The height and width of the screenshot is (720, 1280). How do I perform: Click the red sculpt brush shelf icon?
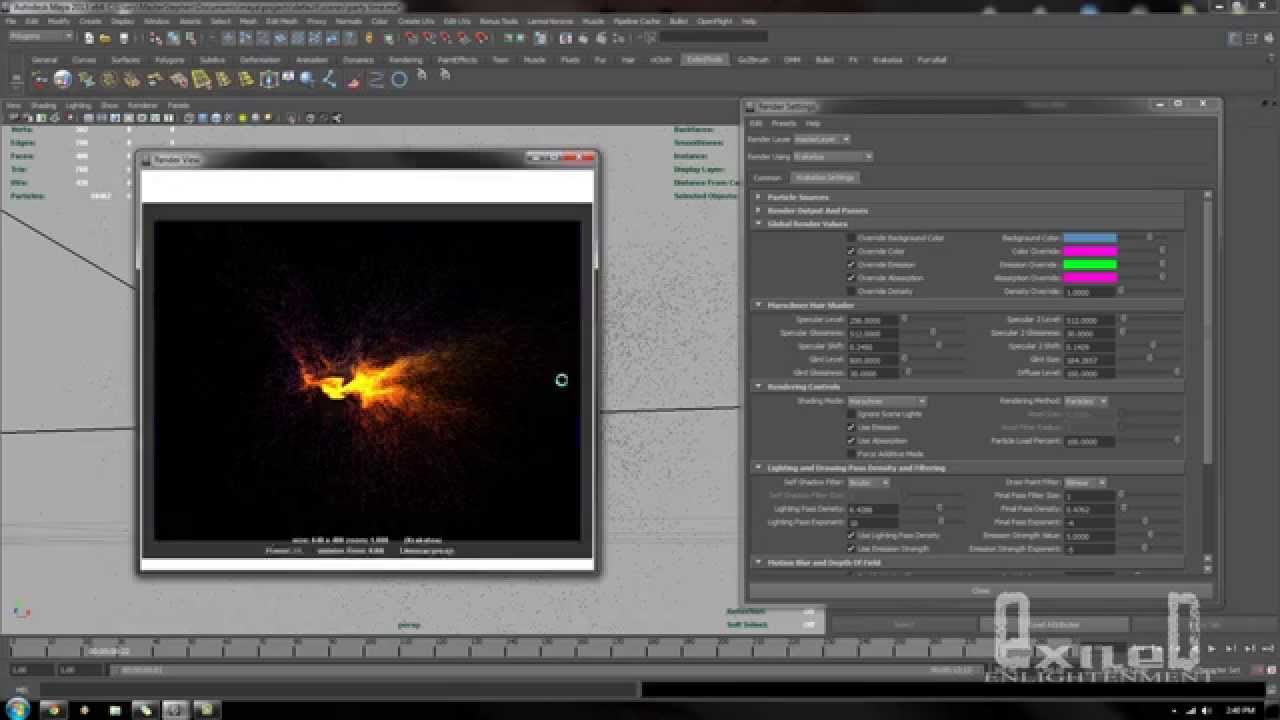(x=353, y=80)
